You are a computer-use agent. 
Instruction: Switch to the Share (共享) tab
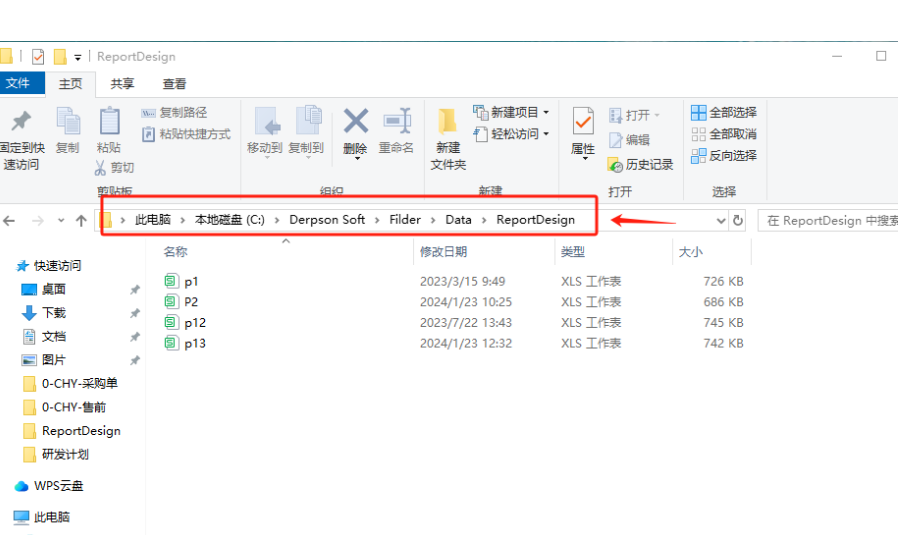pyautogui.click(x=122, y=84)
